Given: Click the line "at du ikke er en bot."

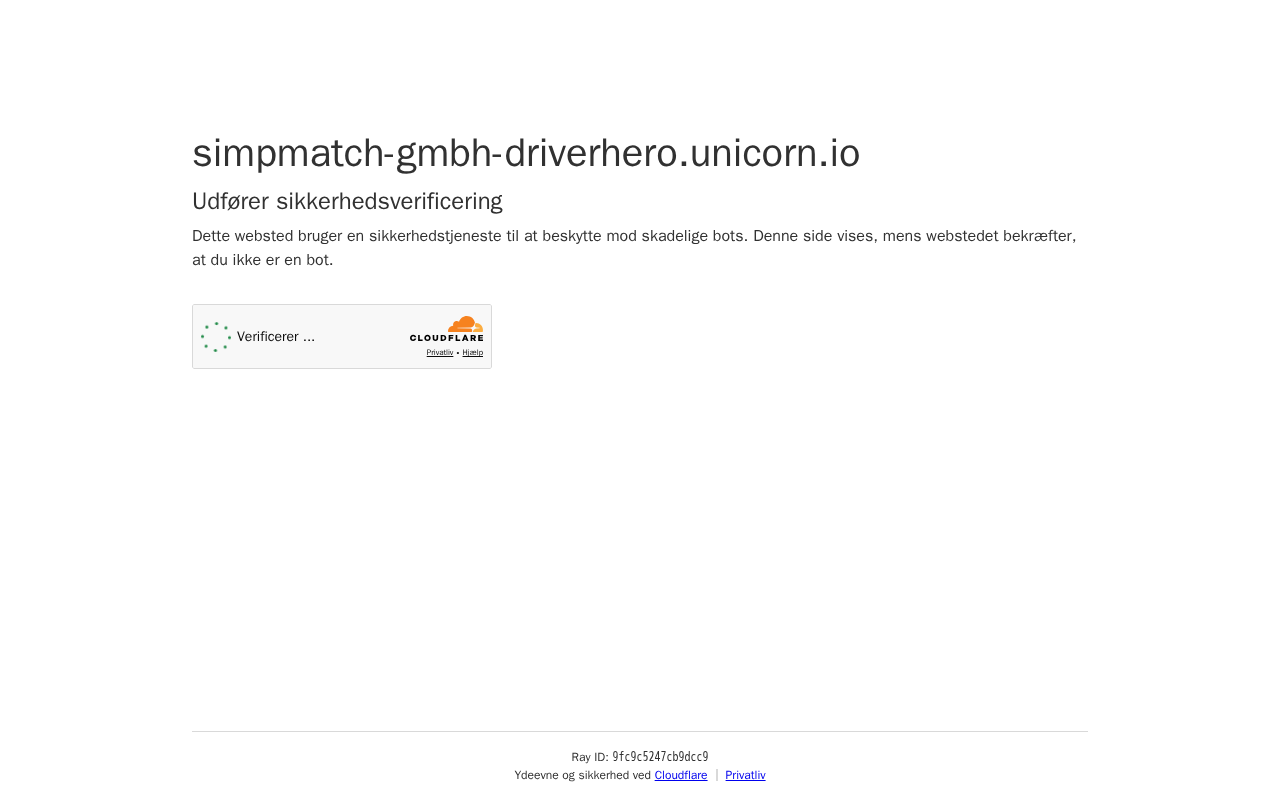Looking at the screenshot, I should click(263, 260).
